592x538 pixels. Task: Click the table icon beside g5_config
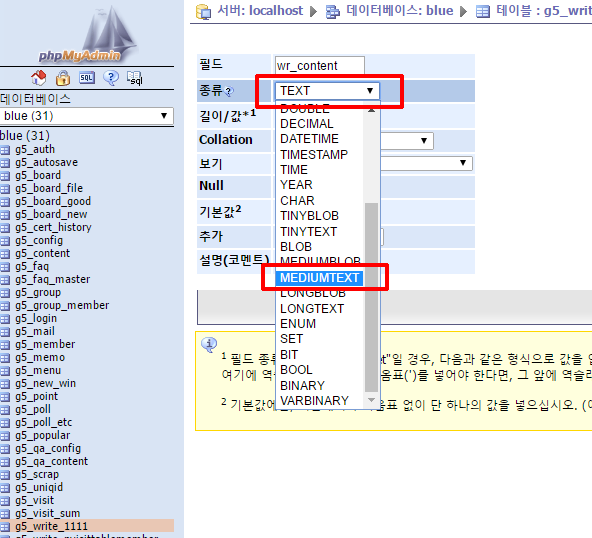tap(5, 241)
